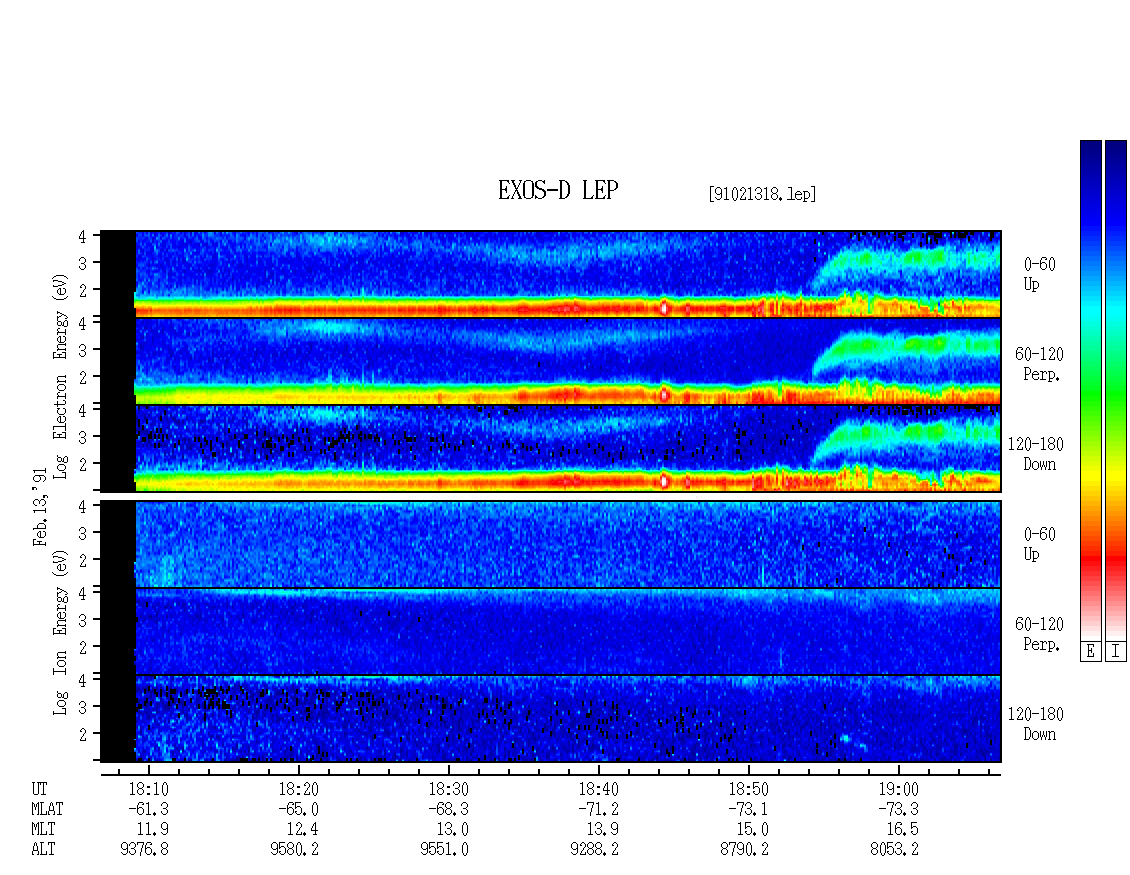Click the MLT value 13.9
The width and height of the screenshot is (1130, 875).
click(602, 829)
